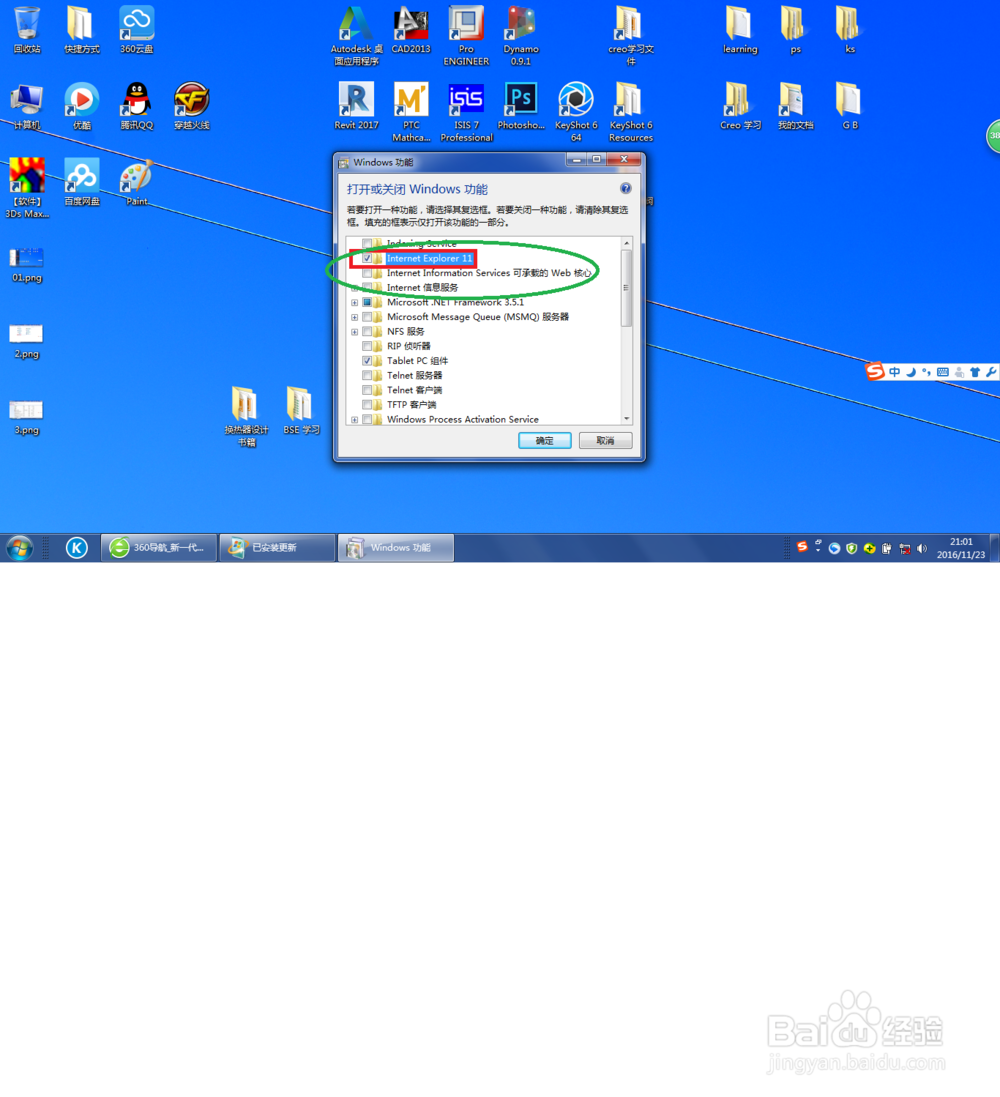Uncheck the Internet Explorer 11 checkbox

pos(367,258)
